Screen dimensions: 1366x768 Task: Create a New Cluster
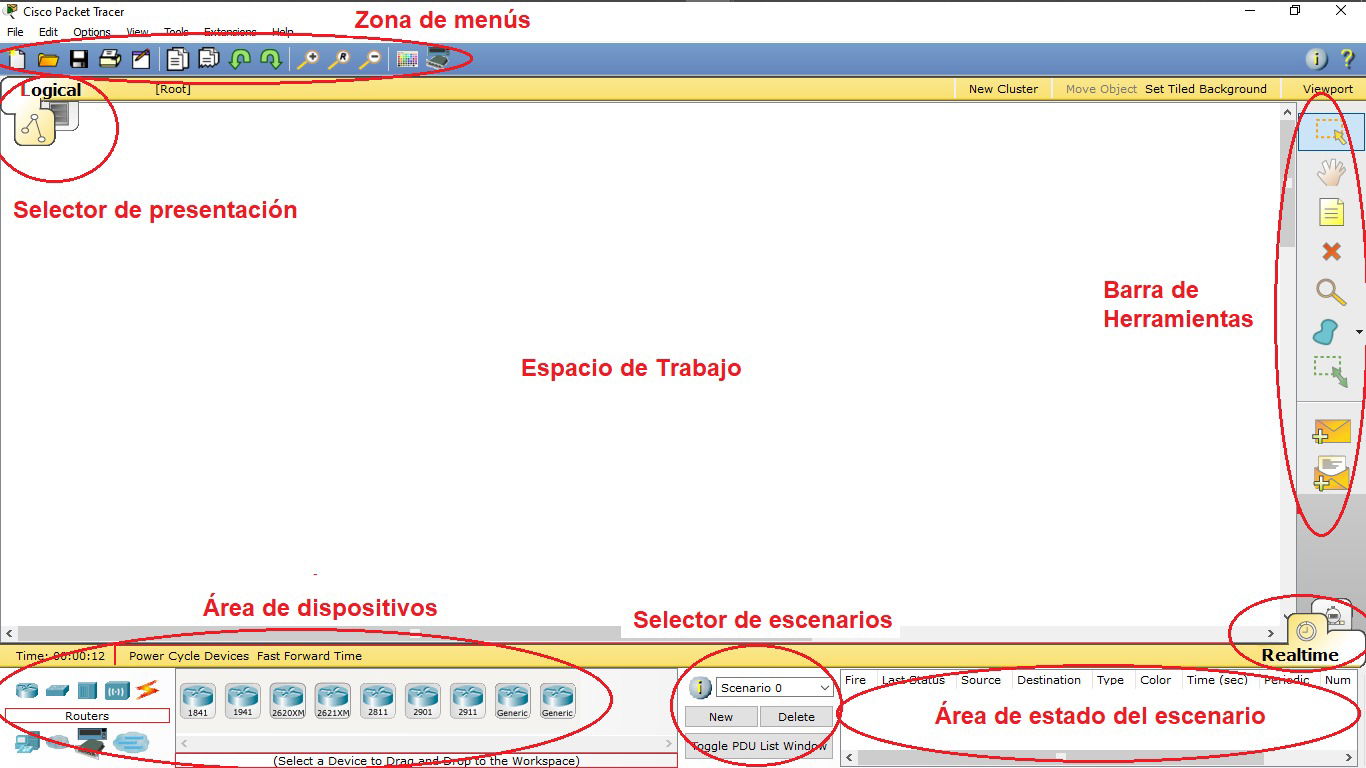point(1003,88)
